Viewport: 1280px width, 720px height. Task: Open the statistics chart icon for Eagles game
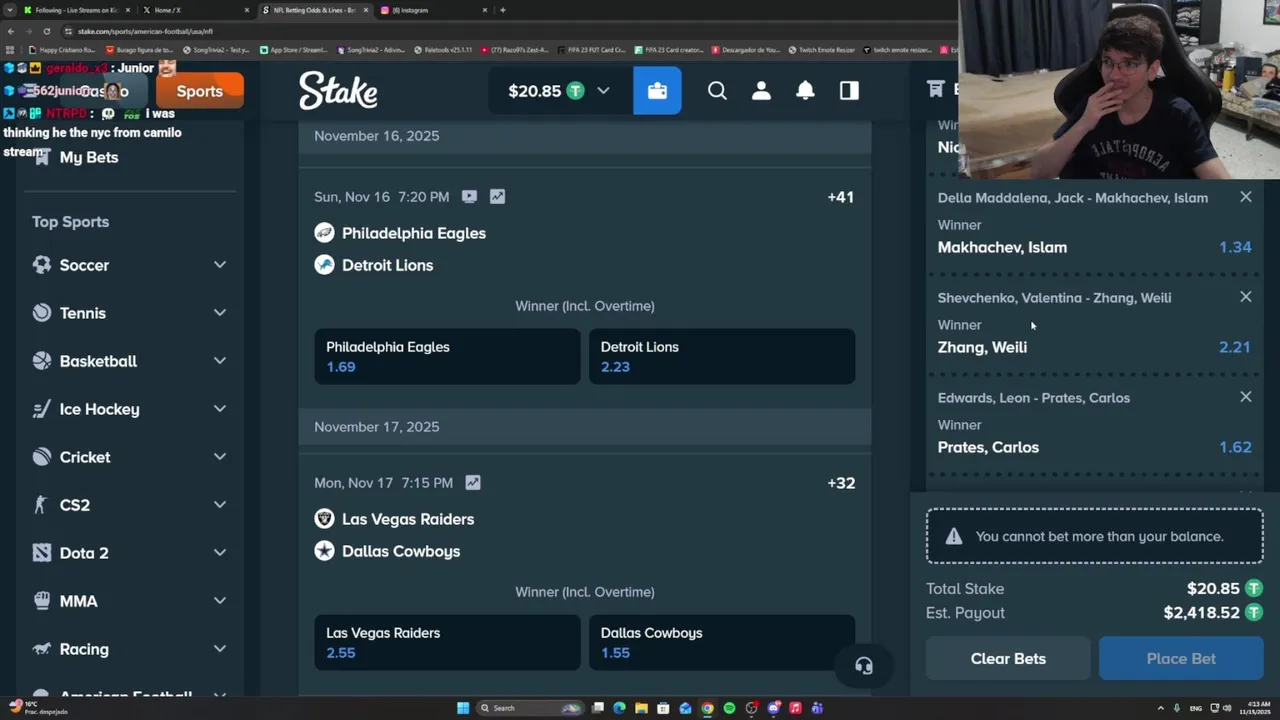coord(497,197)
